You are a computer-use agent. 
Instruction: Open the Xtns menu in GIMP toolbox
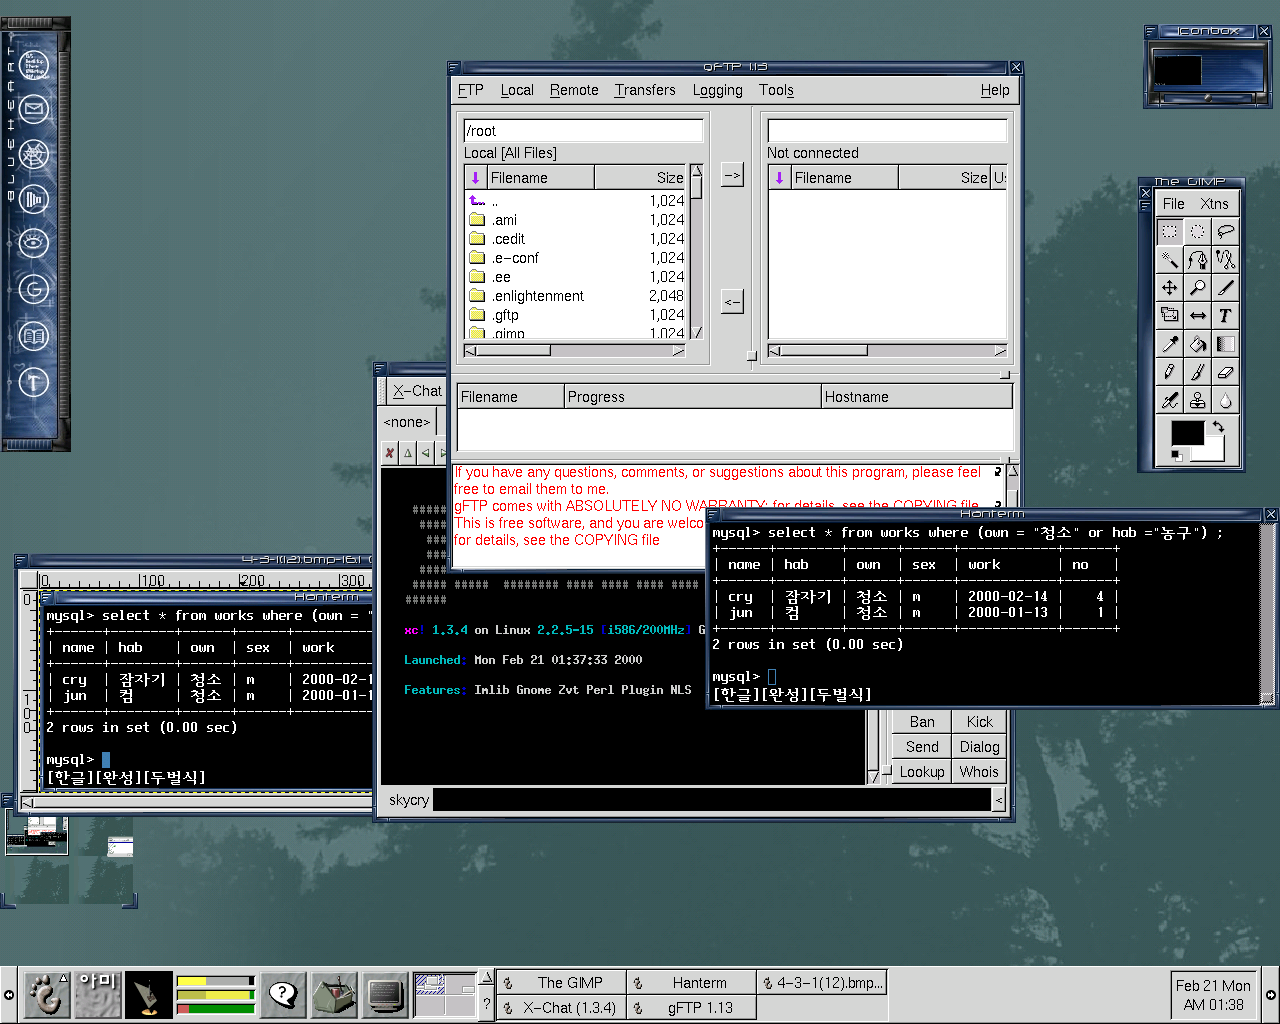(1214, 203)
